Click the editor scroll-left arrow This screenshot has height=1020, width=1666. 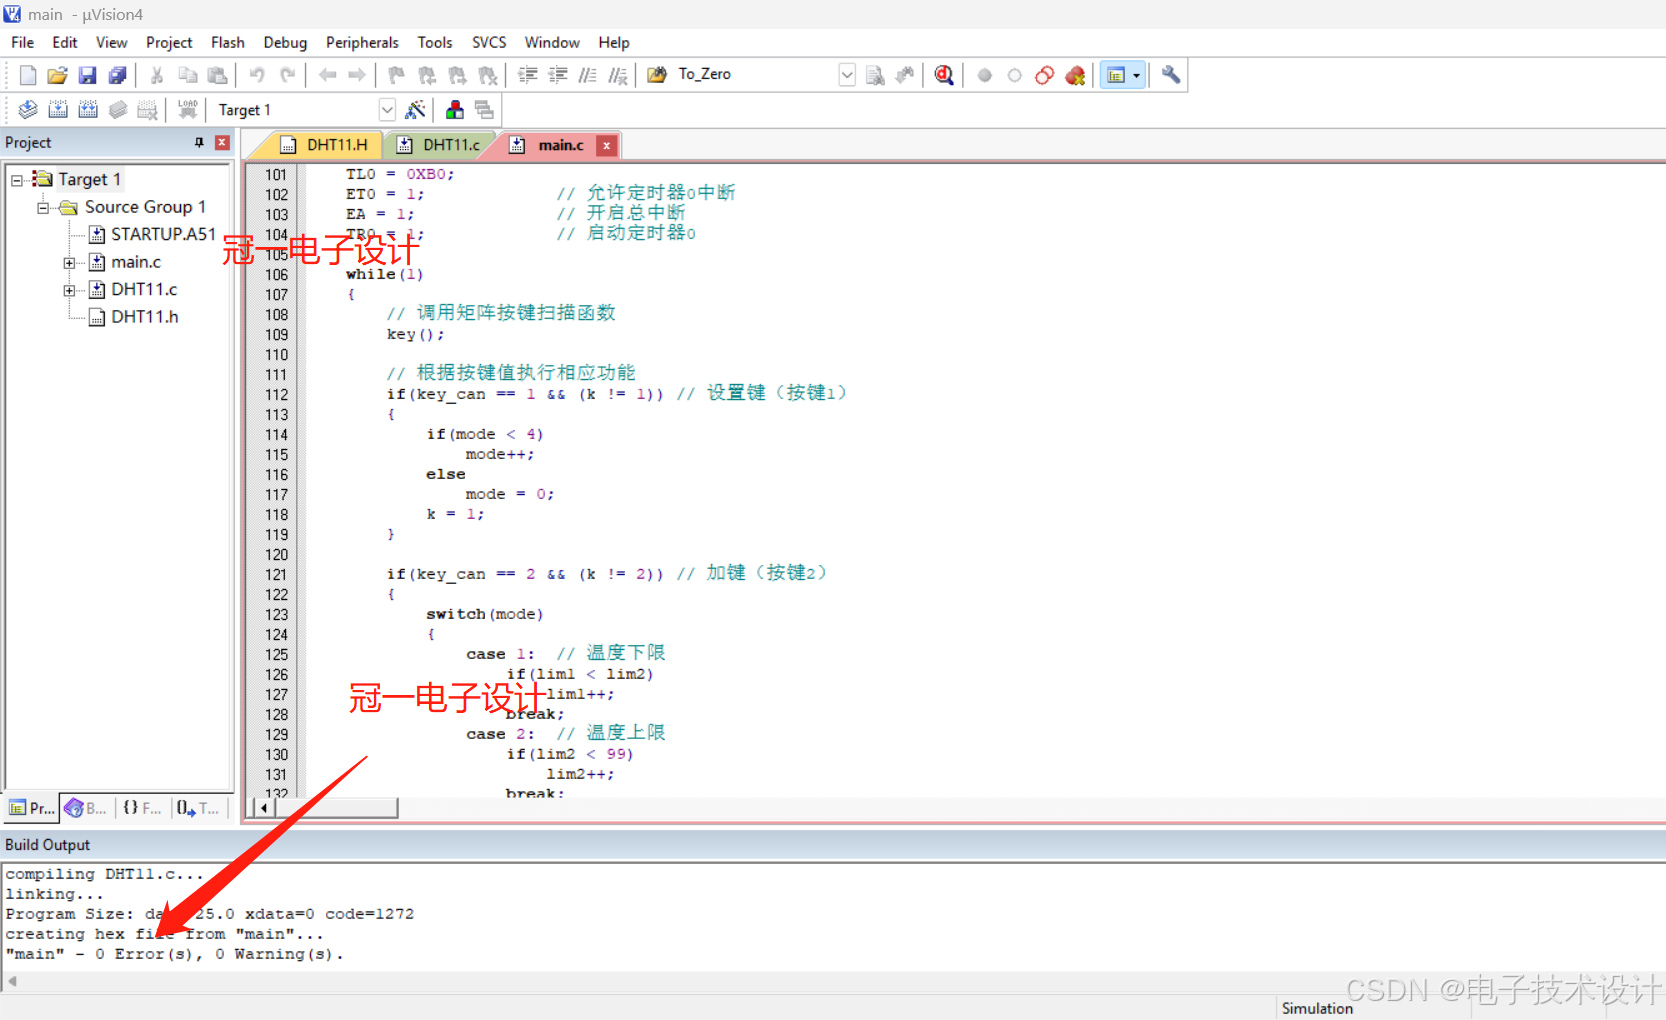point(264,807)
